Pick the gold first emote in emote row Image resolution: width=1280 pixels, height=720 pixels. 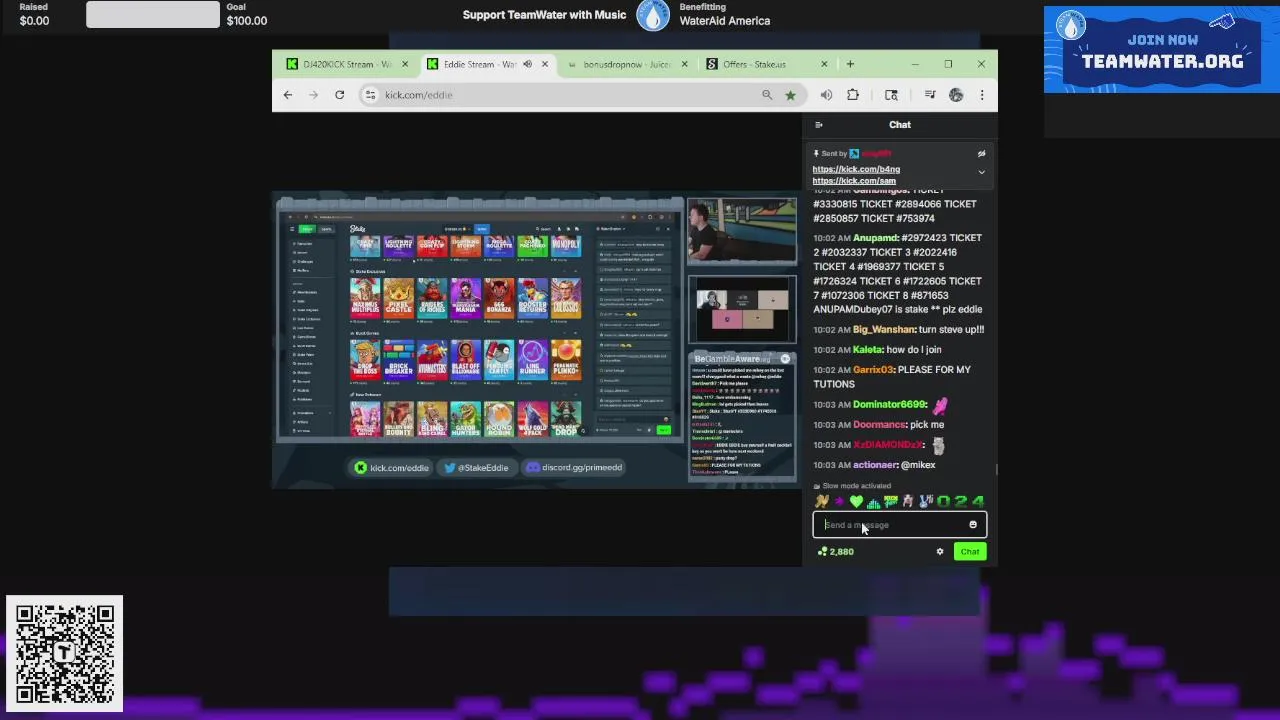click(822, 501)
